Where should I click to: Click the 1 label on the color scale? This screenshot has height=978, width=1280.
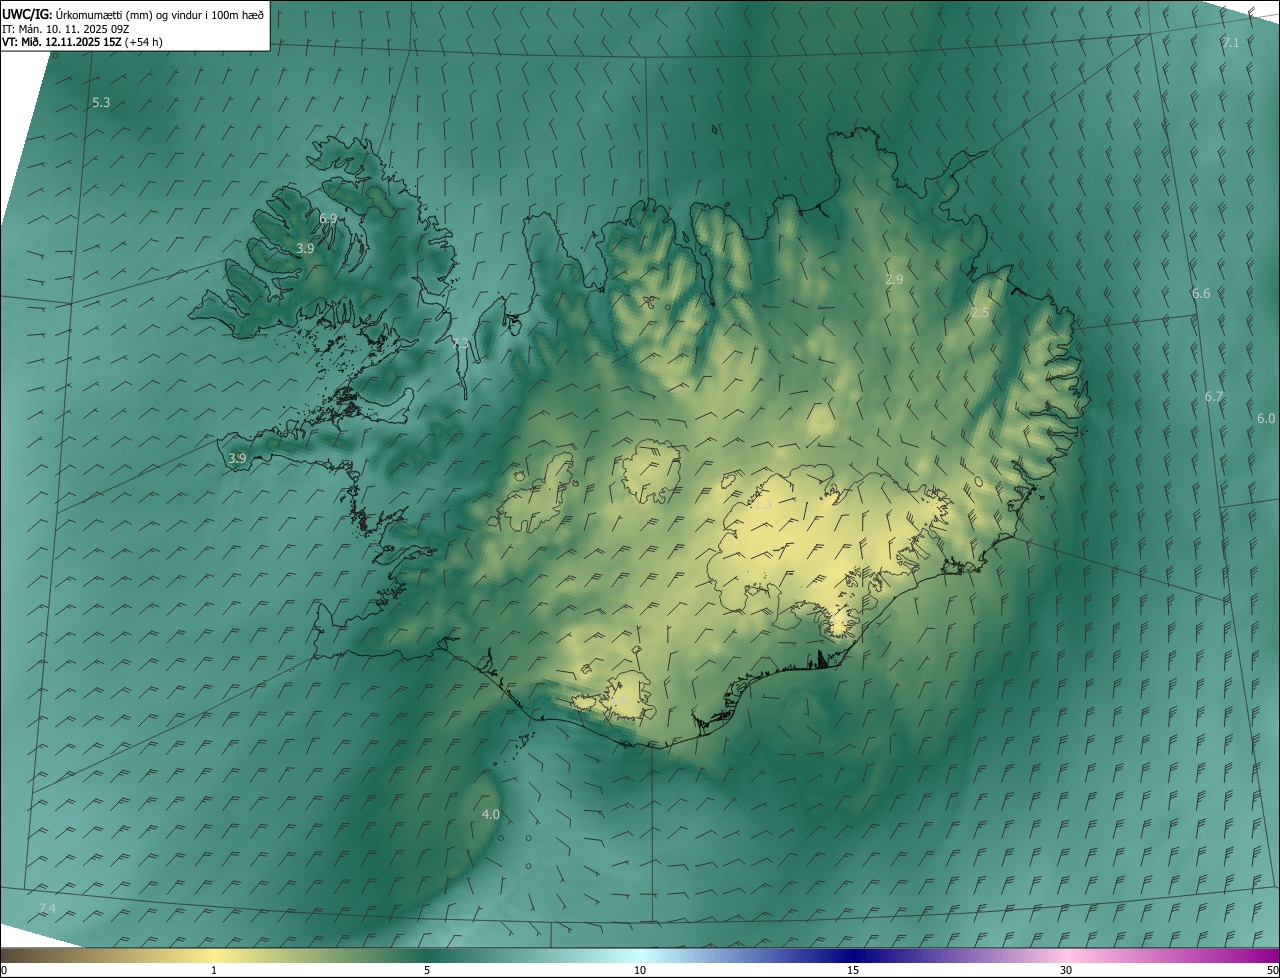click(214, 971)
